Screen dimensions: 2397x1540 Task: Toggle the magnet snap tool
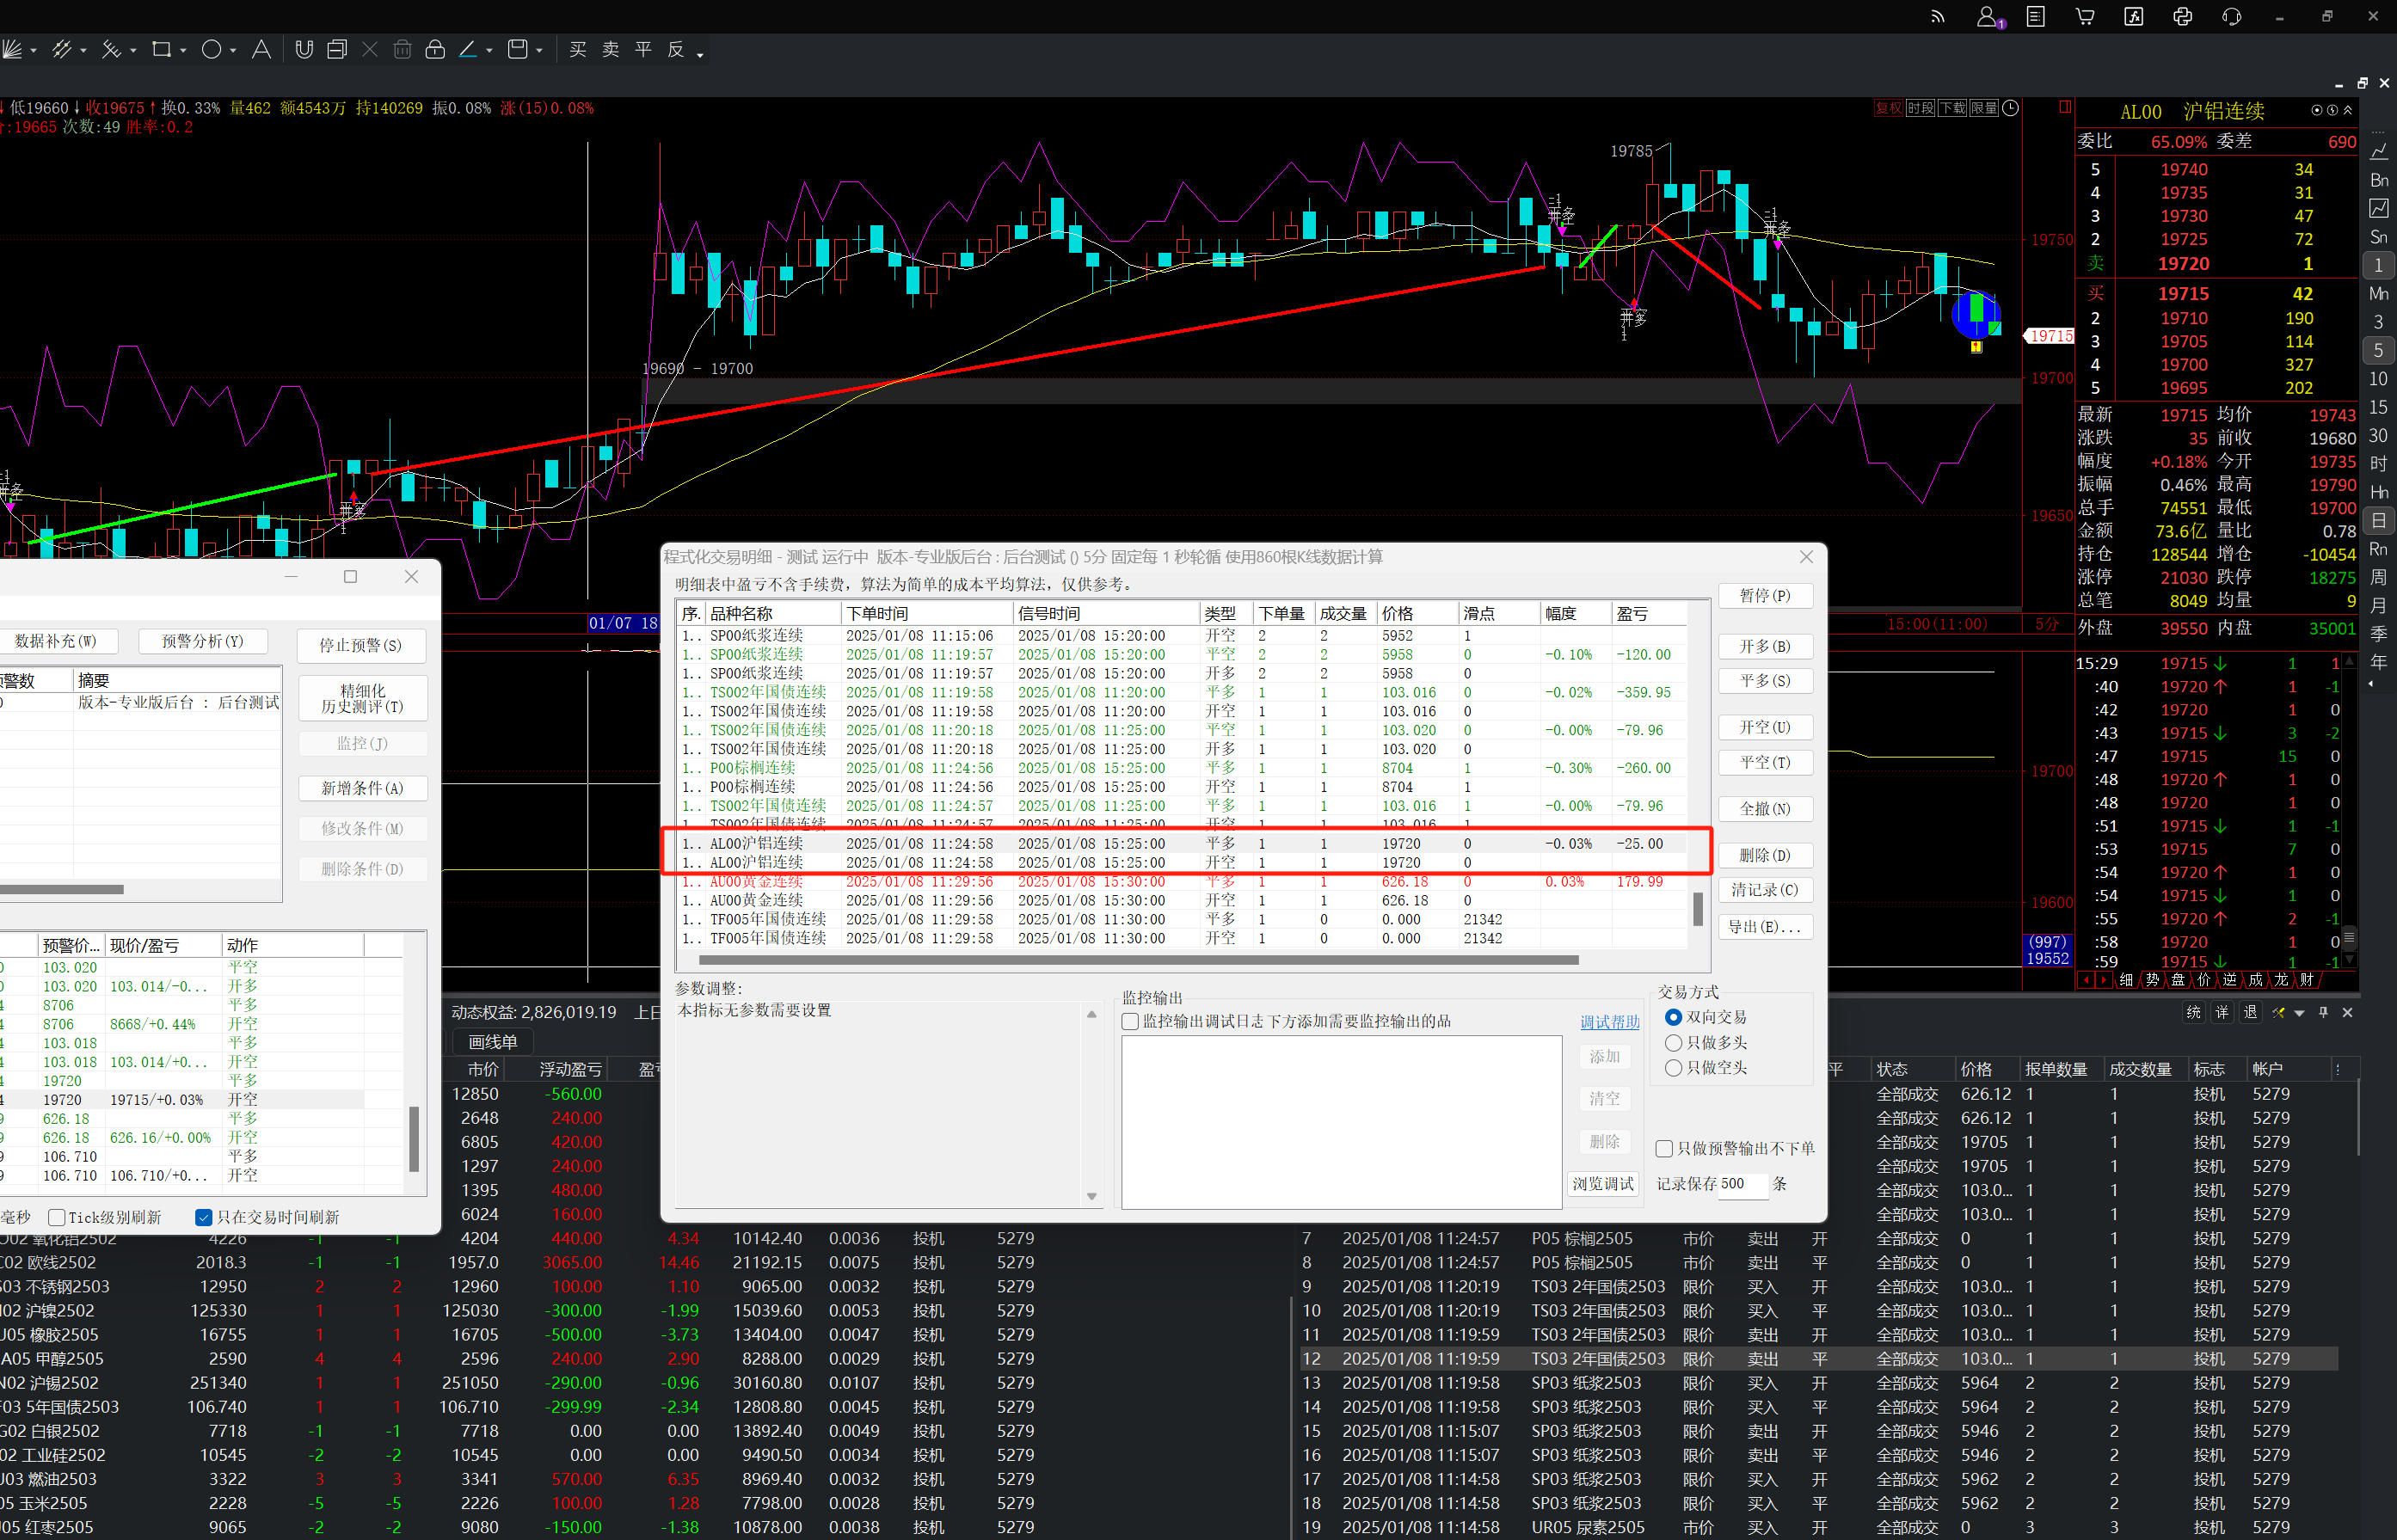(304, 49)
